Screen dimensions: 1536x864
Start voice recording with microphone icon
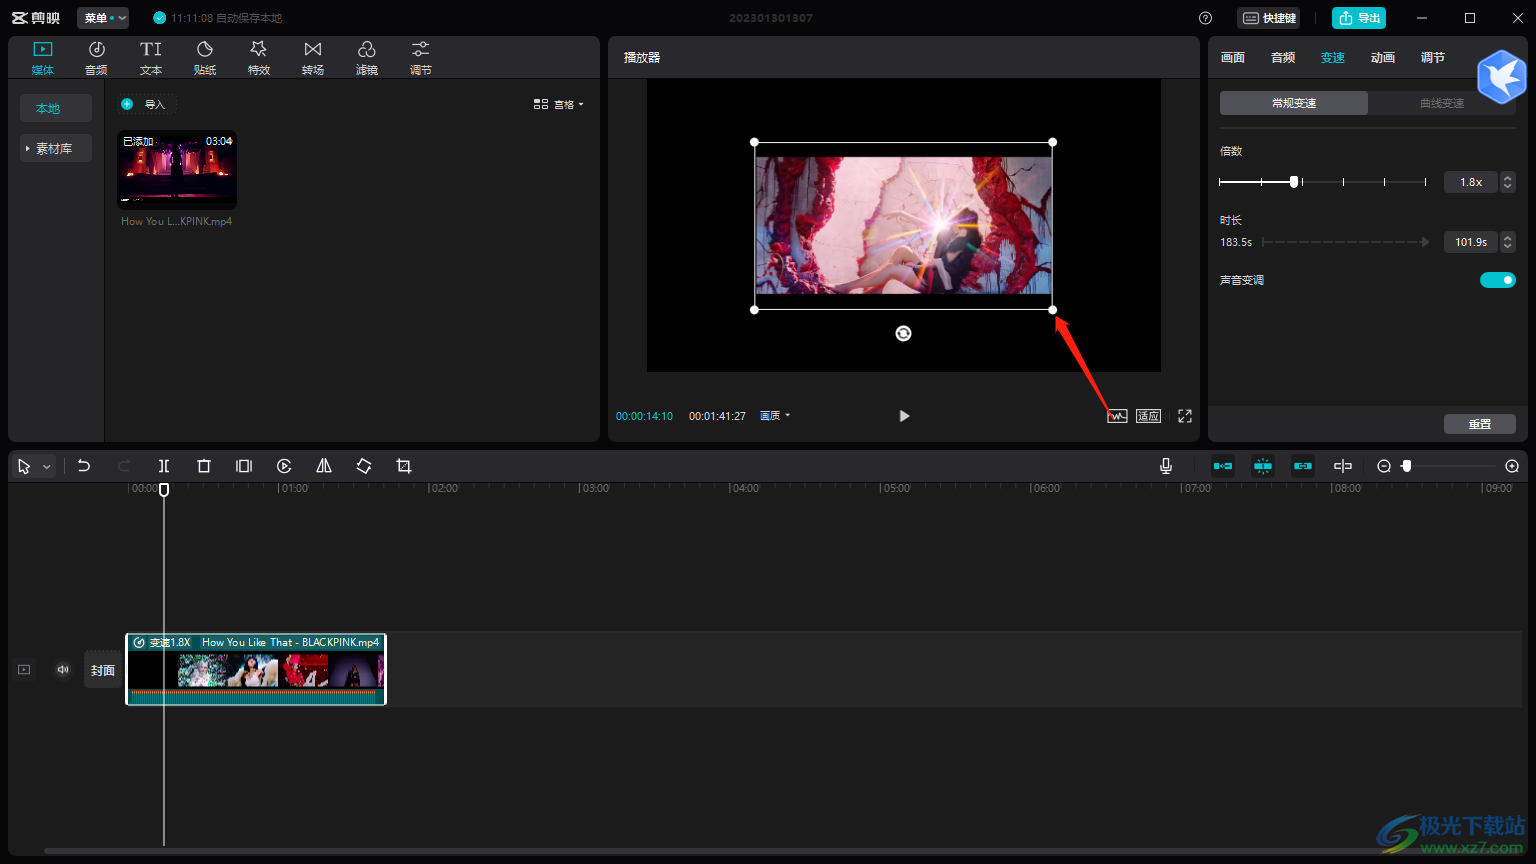click(1166, 466)
